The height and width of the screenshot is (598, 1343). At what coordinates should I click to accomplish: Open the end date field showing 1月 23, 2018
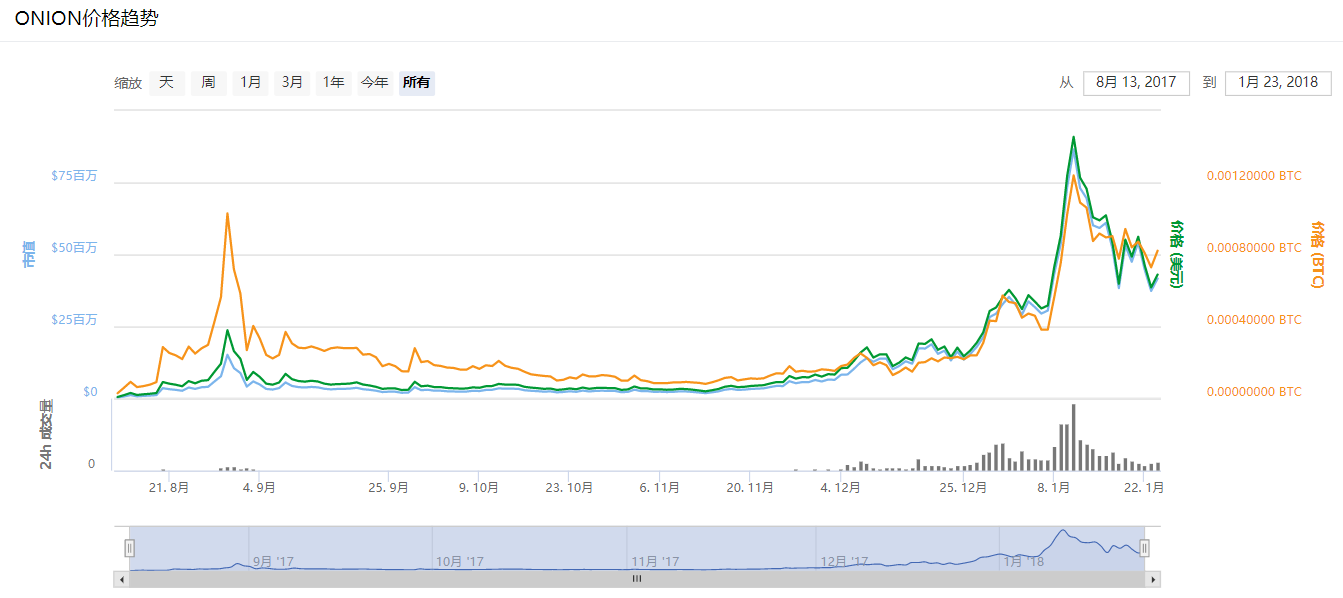(x=1277, y=83)
